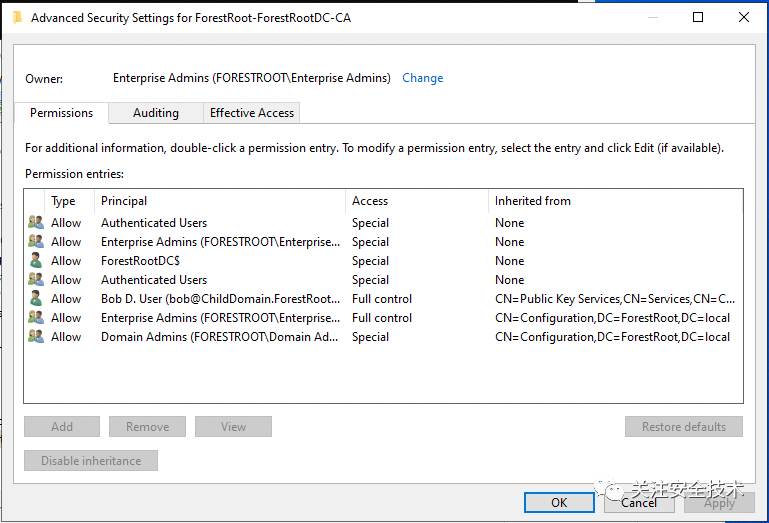This screenshot has width=769, height=523.
Task: Click 'Full control' access in Bob's row
Action: tap(382, 299)
